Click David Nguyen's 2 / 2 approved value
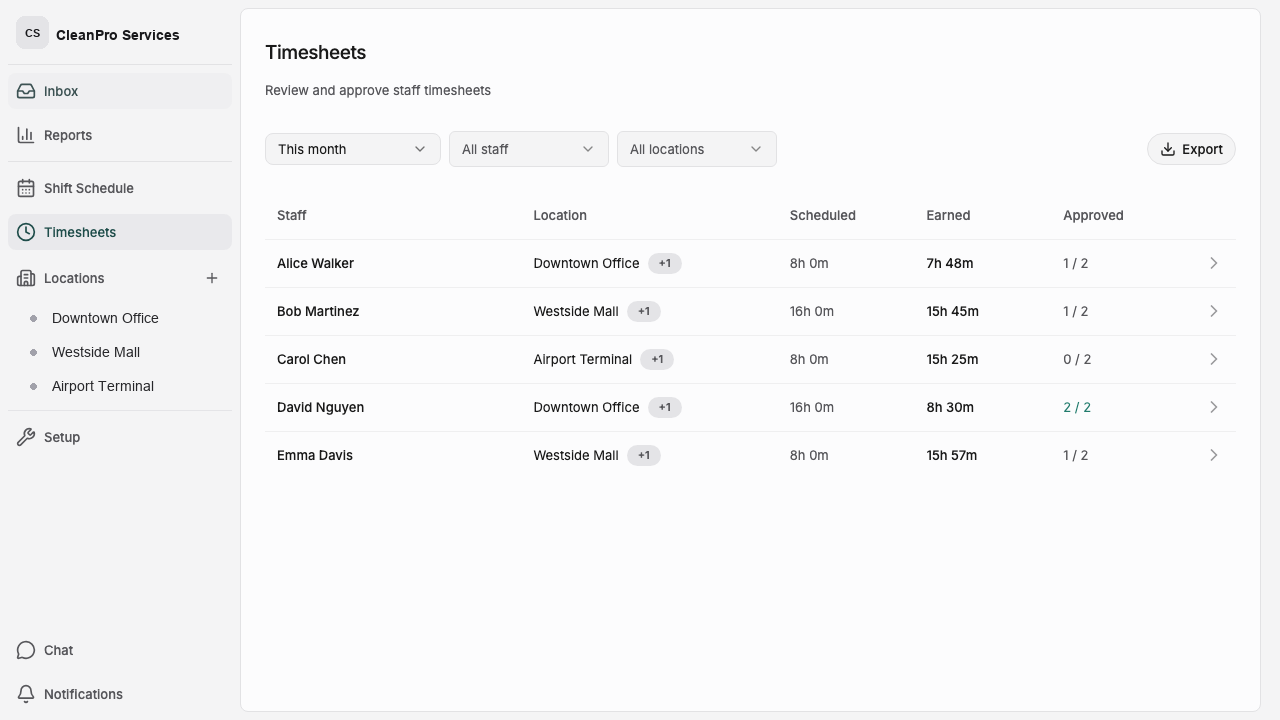The width and height of the screenshot is (1280, 720). (x=1077, y=407)
